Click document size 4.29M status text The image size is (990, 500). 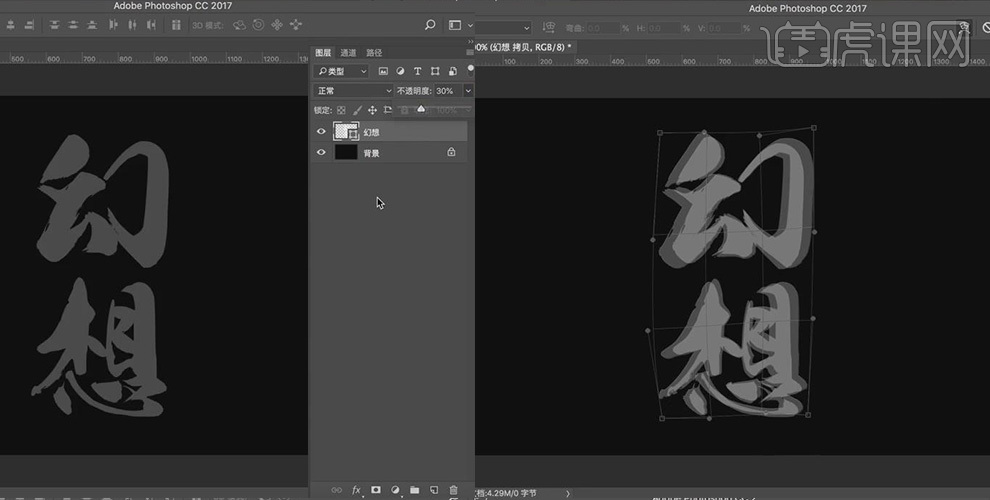506,493
